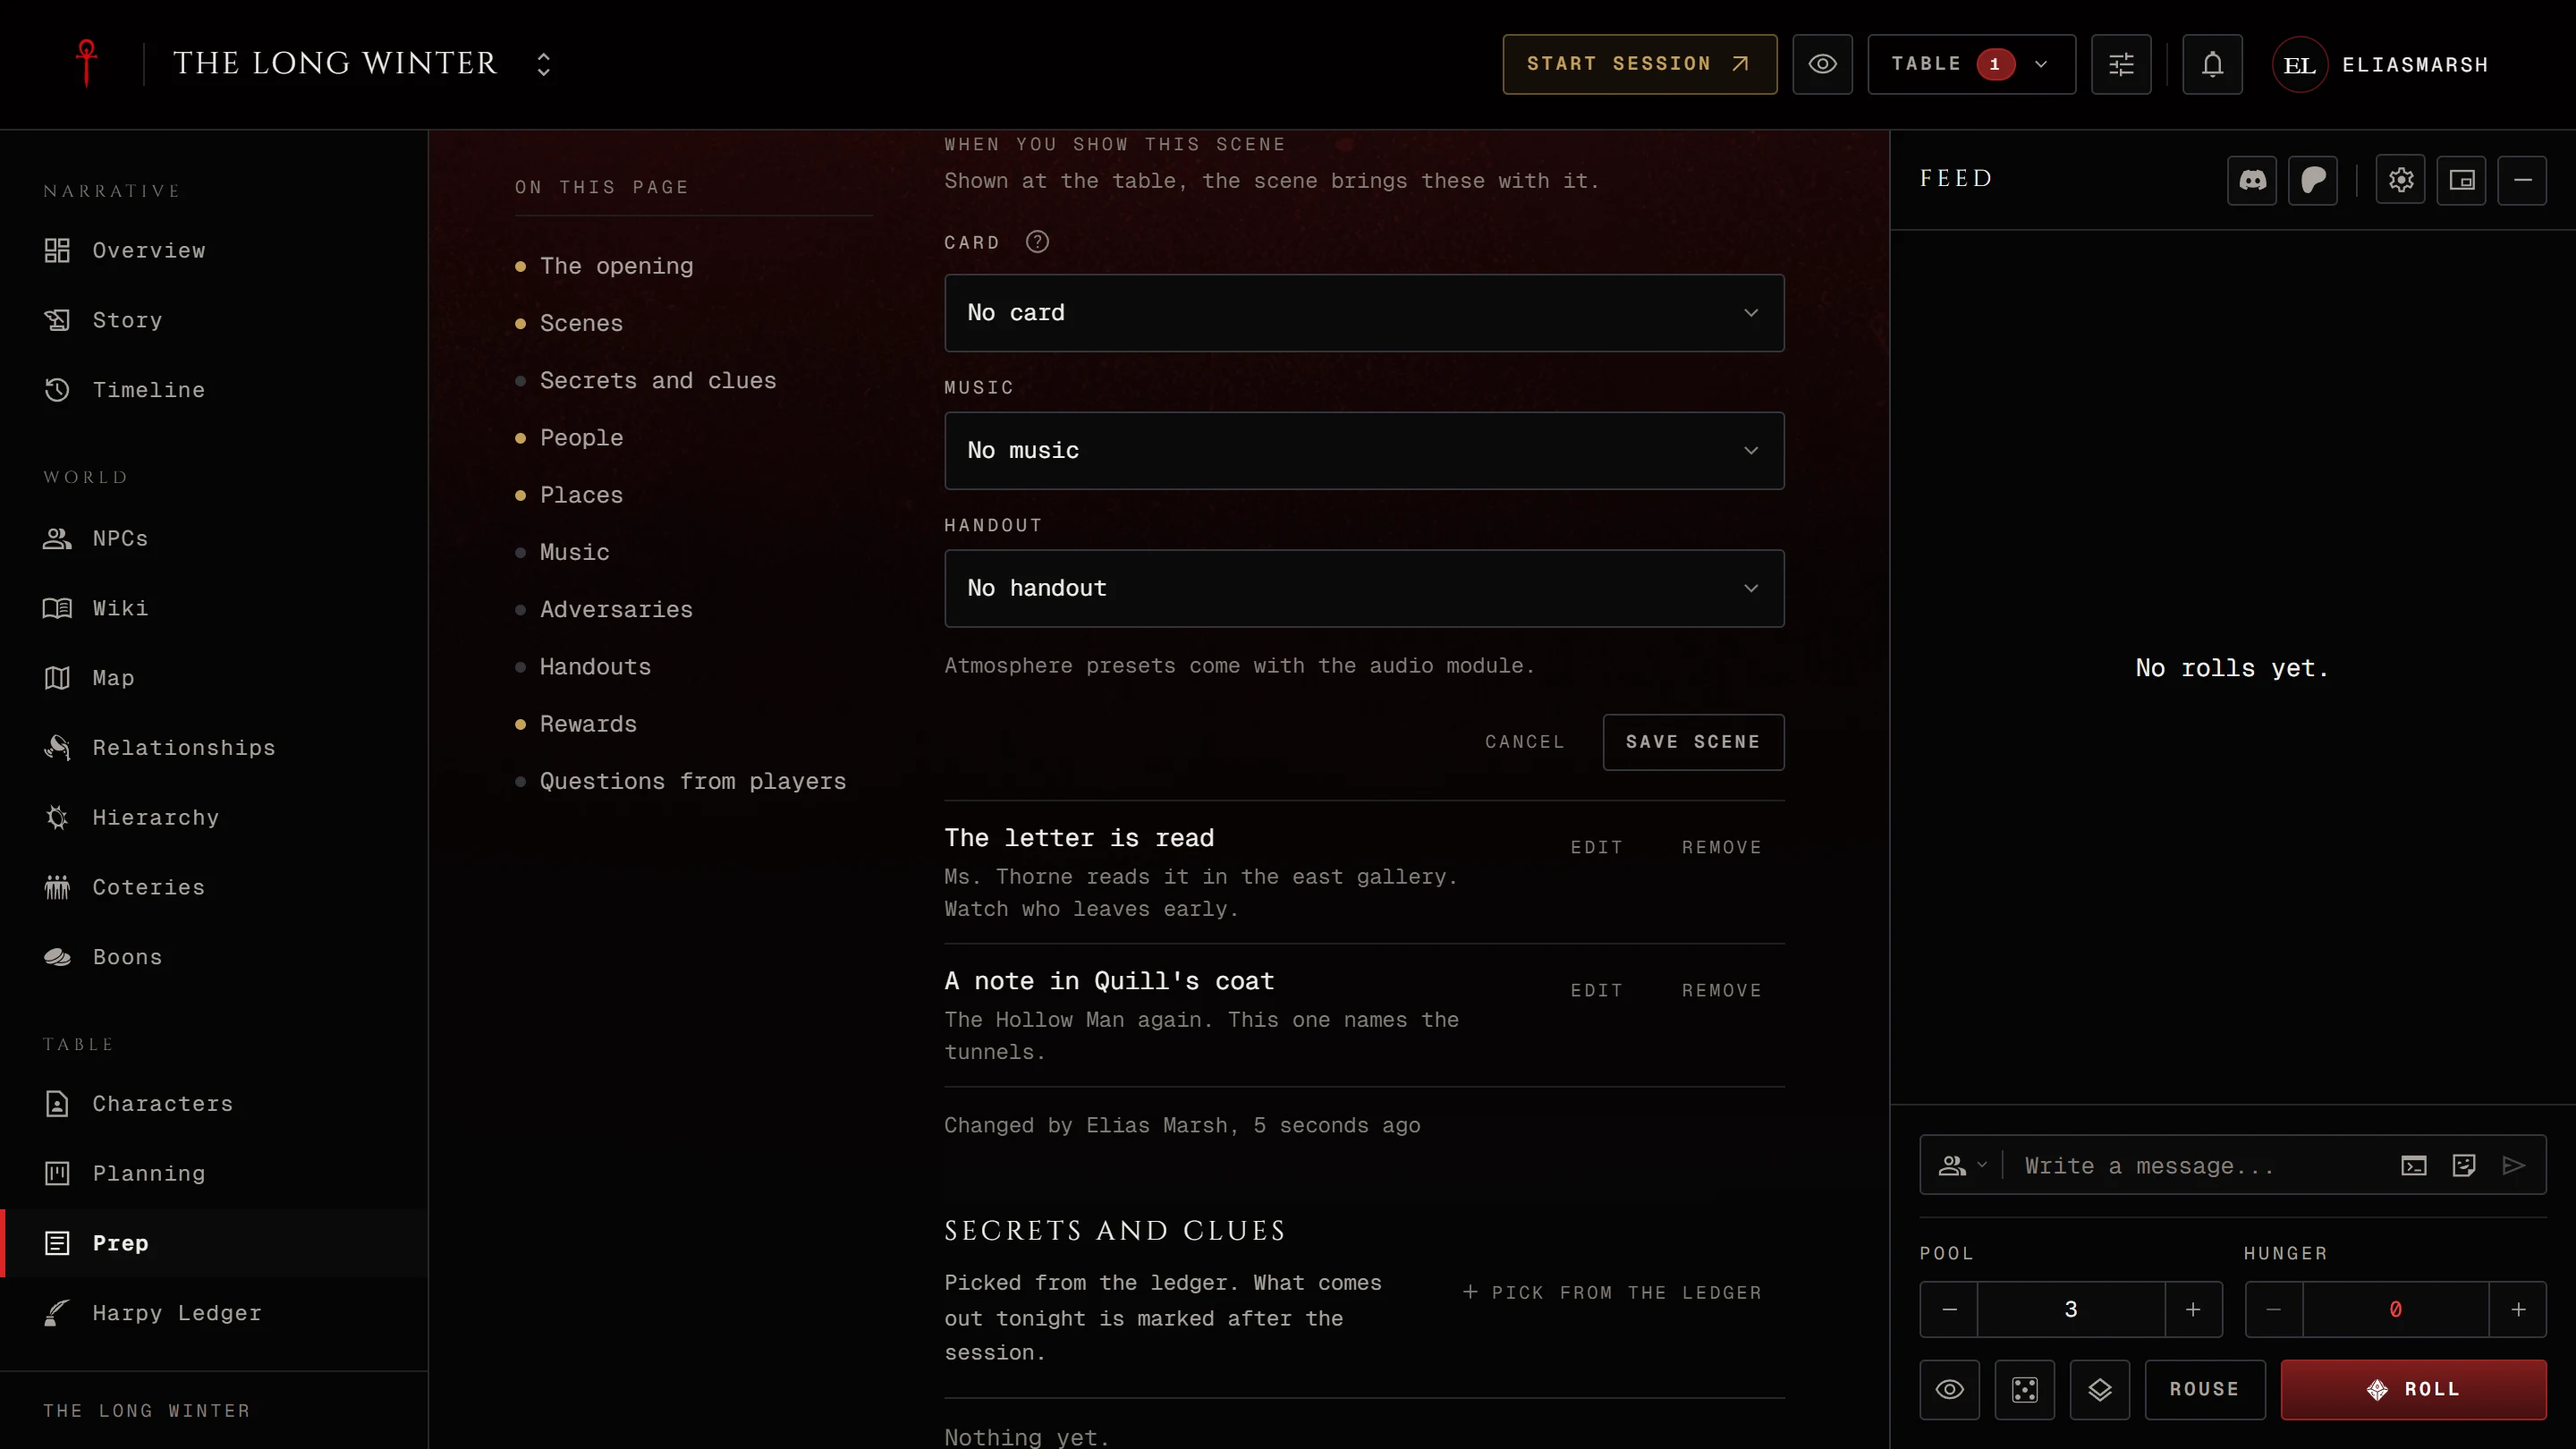Pop out the Feed panel icon
The width and height of the screenshot is (2576, 1449).
tap(2462, 180)
